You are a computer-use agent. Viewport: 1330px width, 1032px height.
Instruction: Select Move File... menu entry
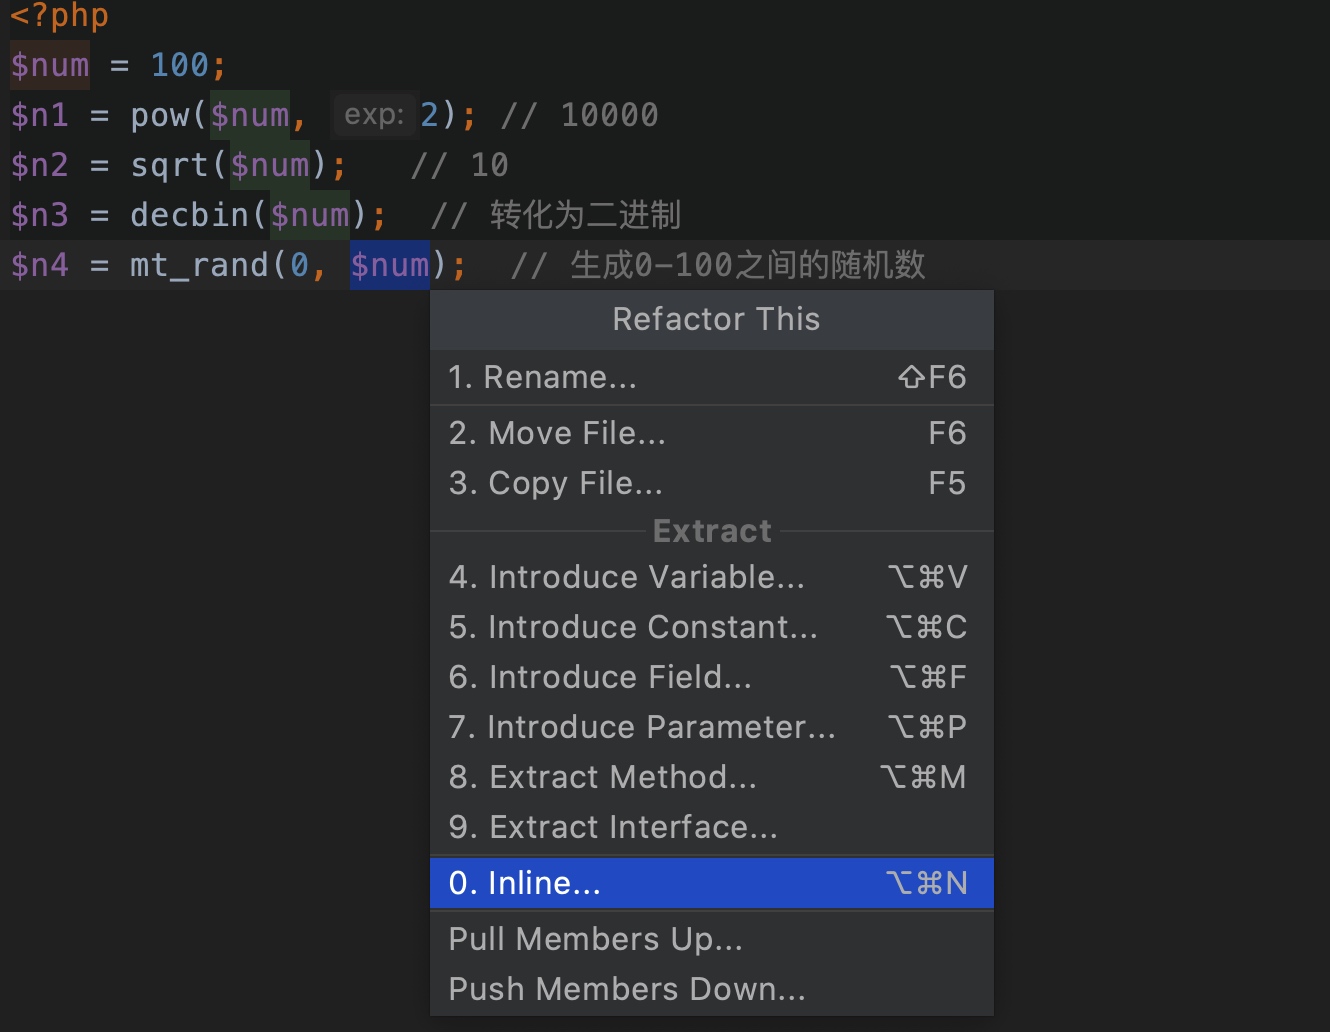click(712, 433)
